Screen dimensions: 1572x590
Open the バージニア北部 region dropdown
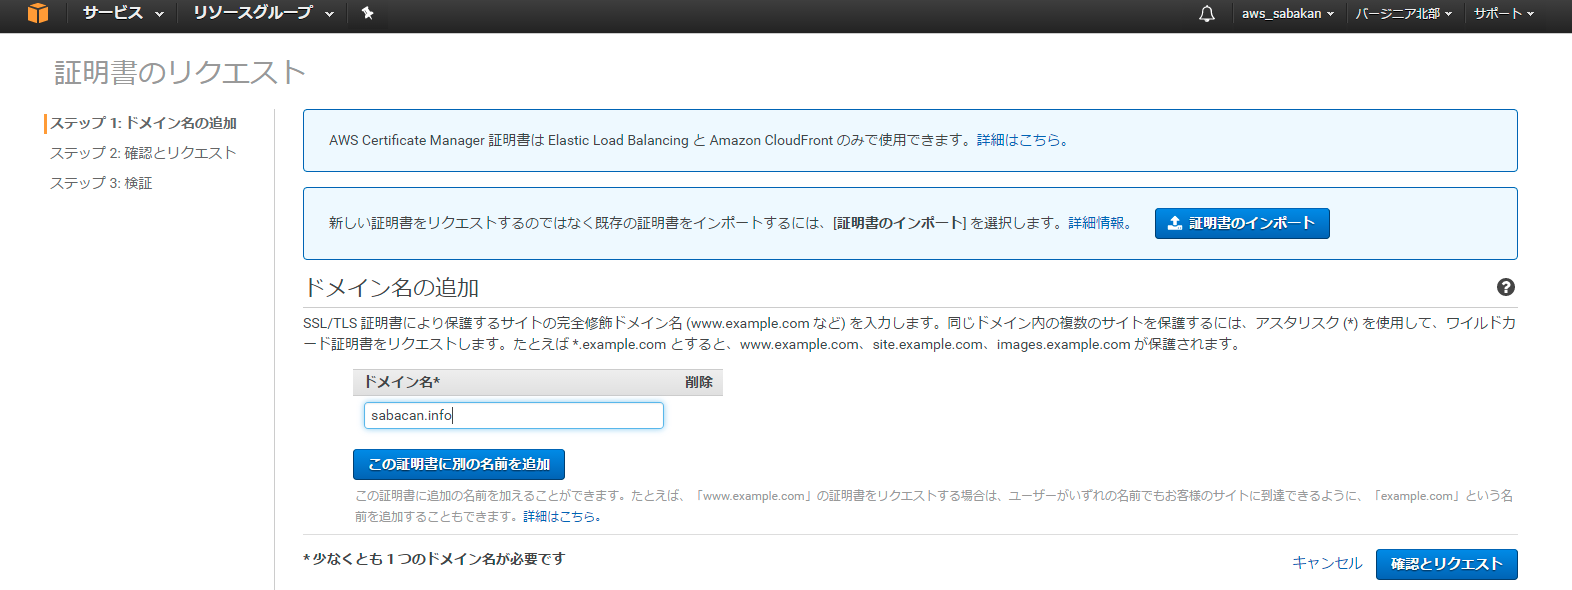click(x=1403, y=13)
